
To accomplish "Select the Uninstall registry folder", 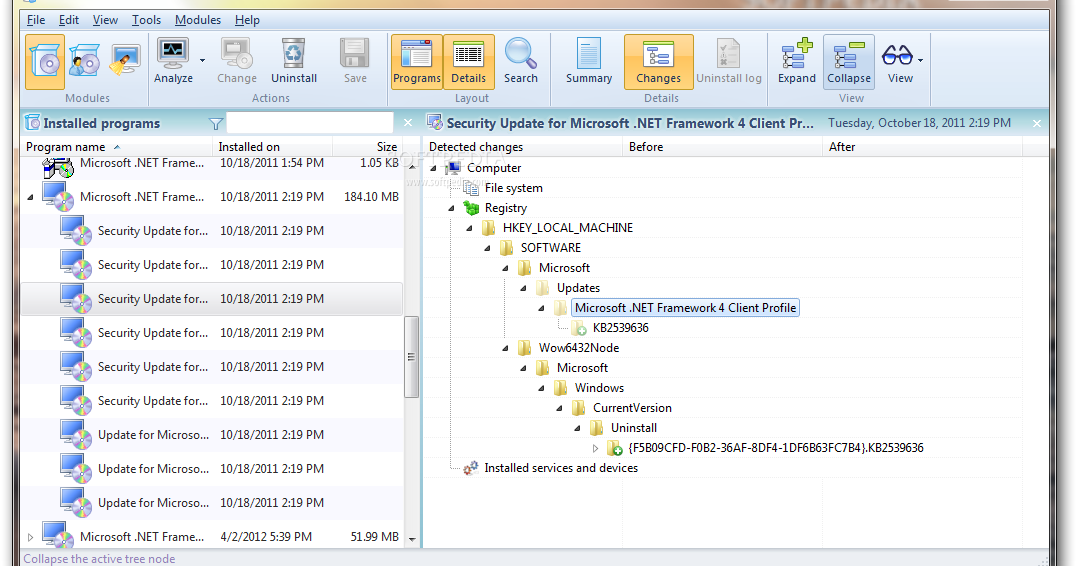I will pos(633,428).
